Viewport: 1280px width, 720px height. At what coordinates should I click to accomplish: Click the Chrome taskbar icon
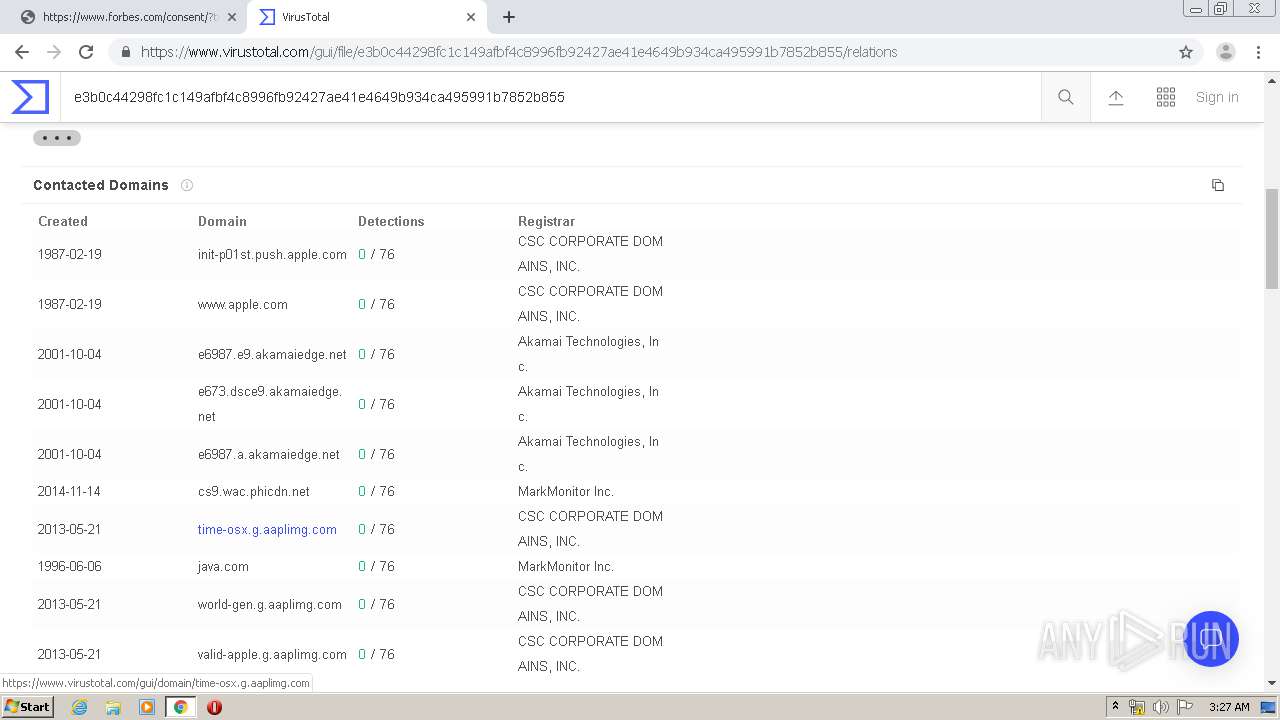[x=180, y=707]
